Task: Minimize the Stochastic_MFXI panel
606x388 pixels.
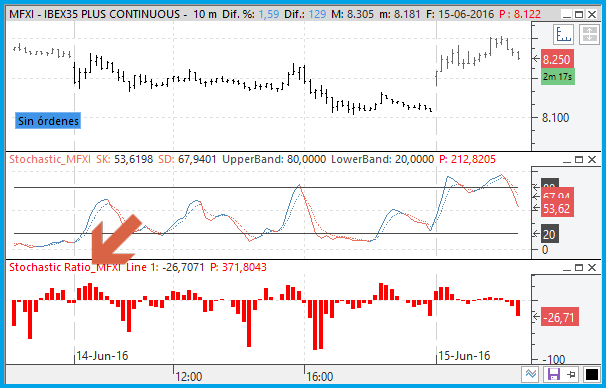Action: [567, 160]
